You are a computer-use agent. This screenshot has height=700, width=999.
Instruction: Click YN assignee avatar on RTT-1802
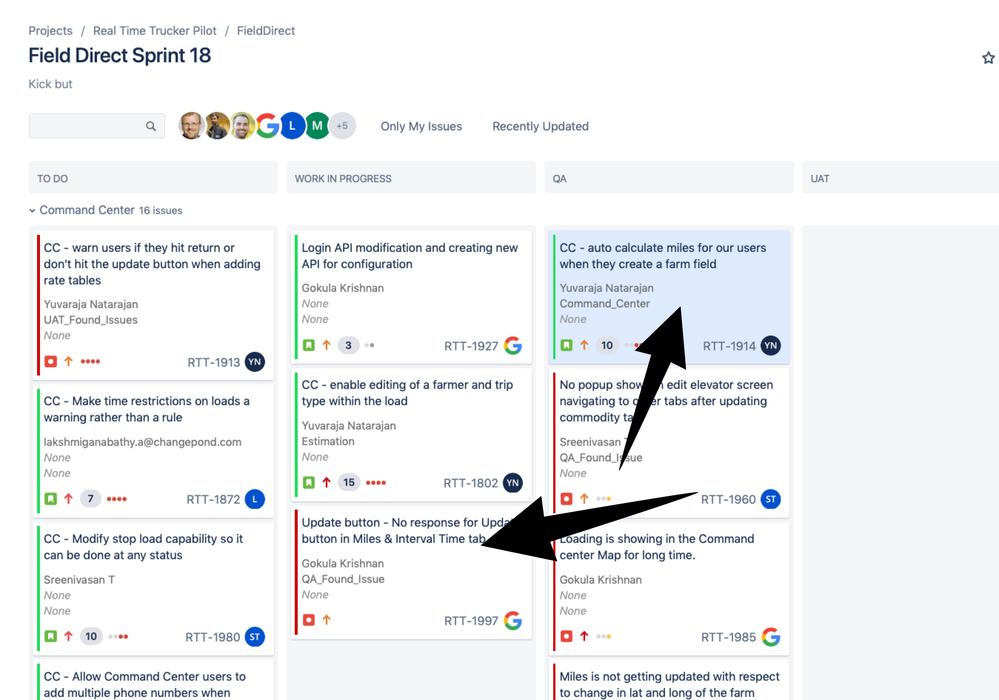click(513, 483)
